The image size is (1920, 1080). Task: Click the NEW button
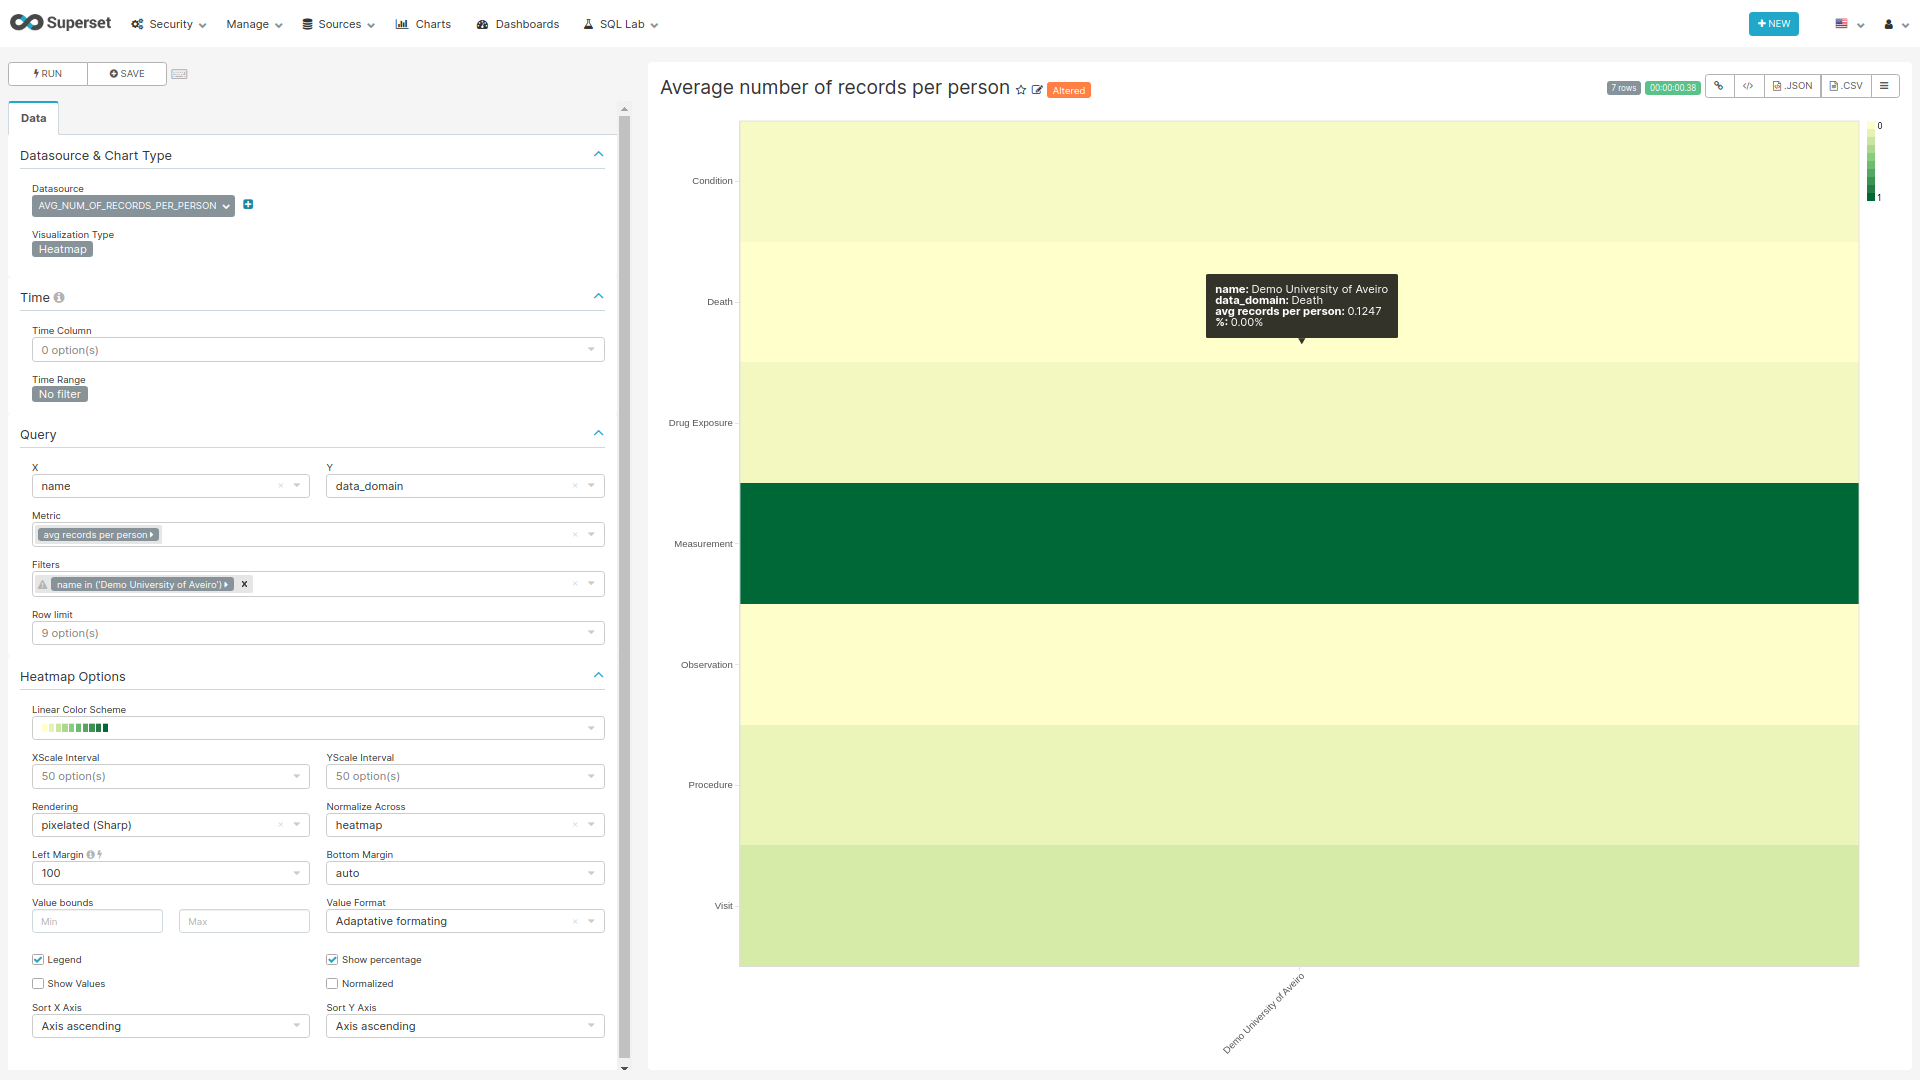(x=1773, y=24)
